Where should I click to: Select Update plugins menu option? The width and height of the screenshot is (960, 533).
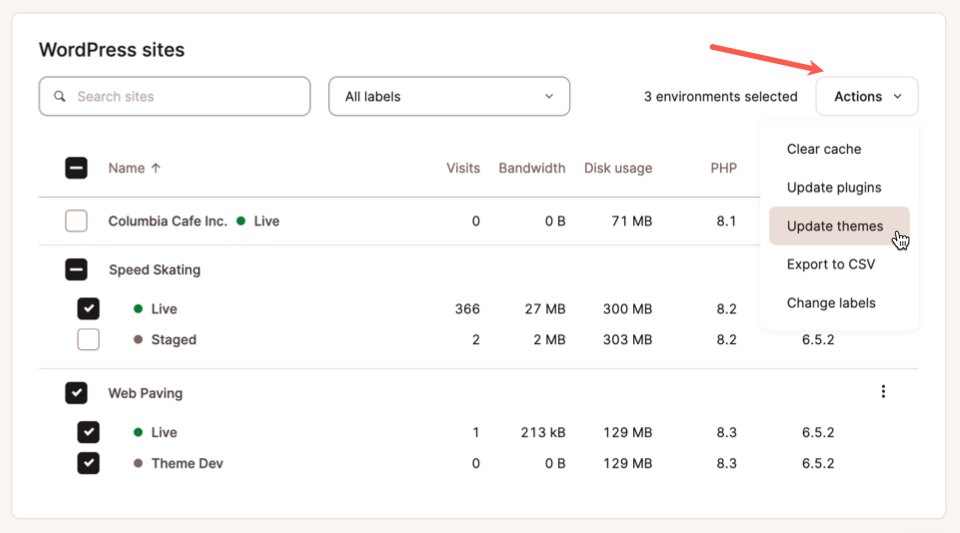pyautogui.click(x=834, y=188)
